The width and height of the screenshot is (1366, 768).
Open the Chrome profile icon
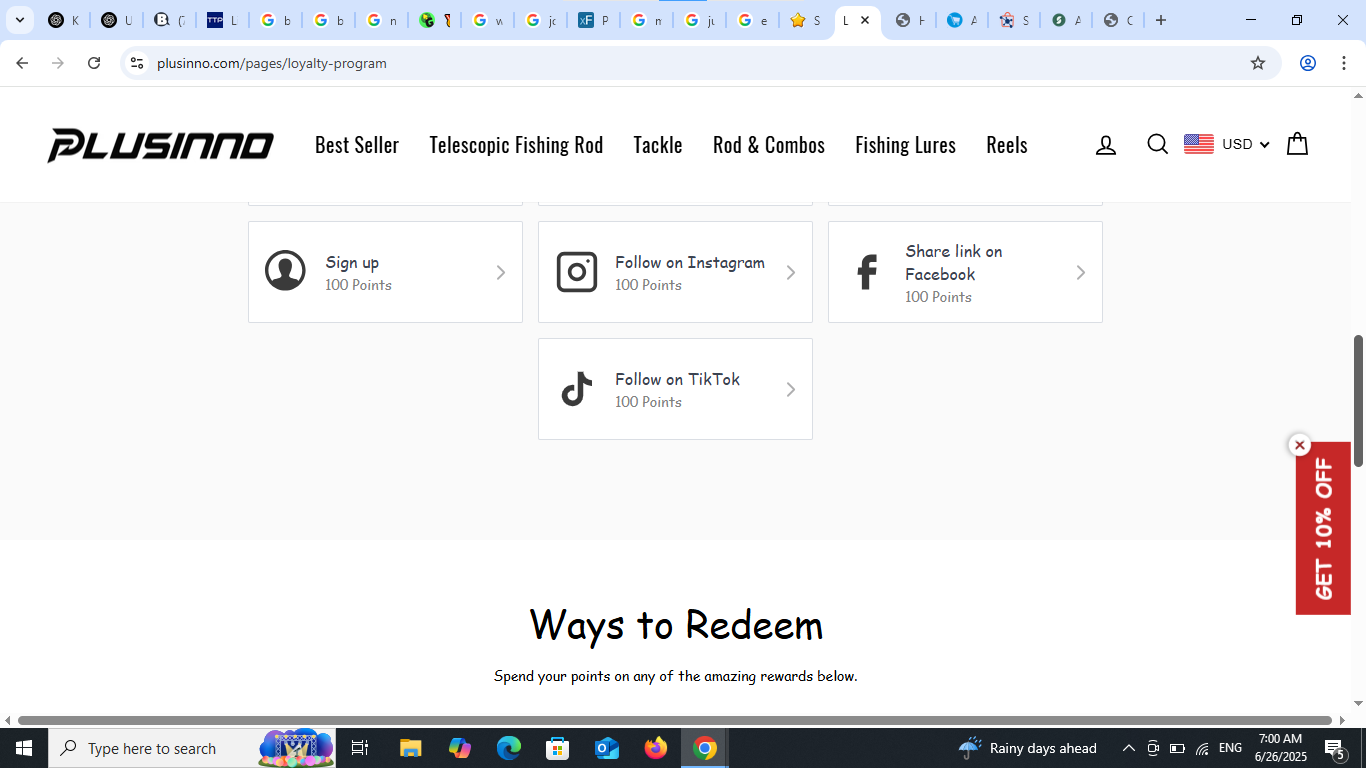(1307, 63)
